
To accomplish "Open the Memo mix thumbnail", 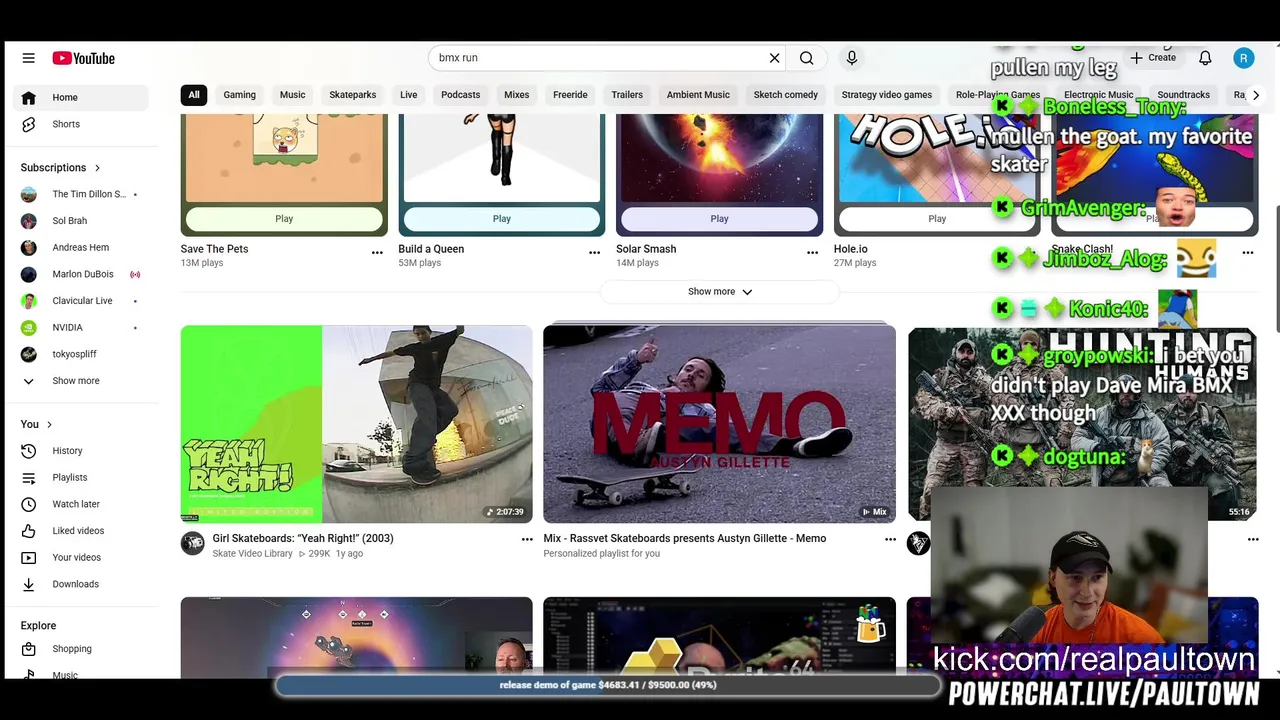I will (x=719, y=424).
